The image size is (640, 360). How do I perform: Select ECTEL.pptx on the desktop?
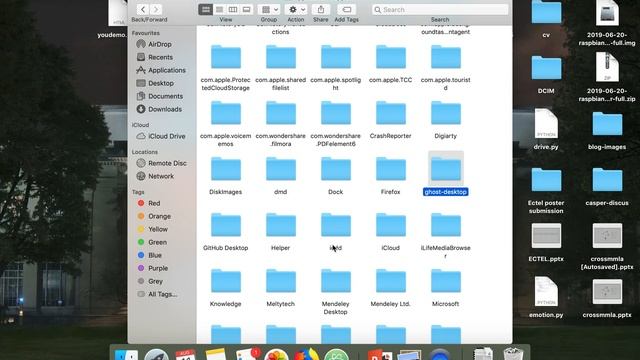coord(546,236)
